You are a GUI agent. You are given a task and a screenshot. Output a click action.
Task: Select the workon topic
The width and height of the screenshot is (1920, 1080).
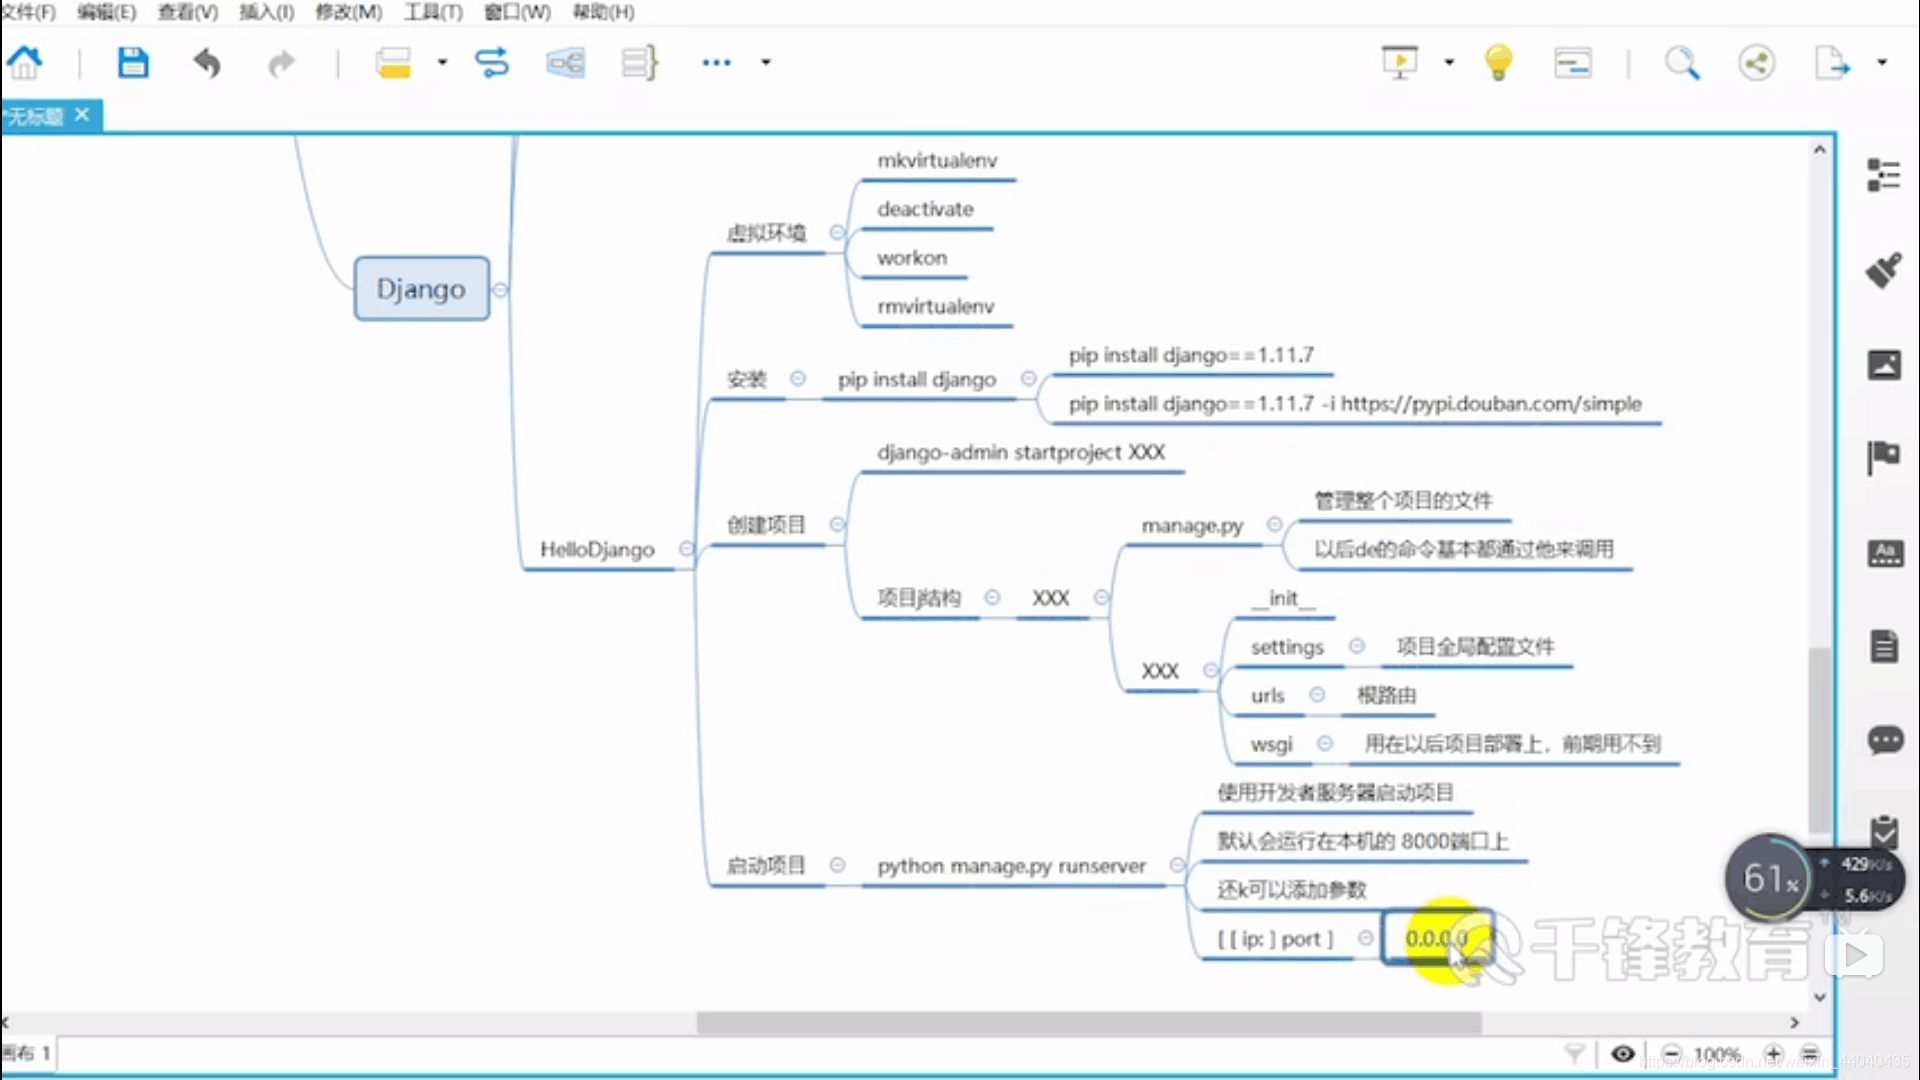pos(912,258)
